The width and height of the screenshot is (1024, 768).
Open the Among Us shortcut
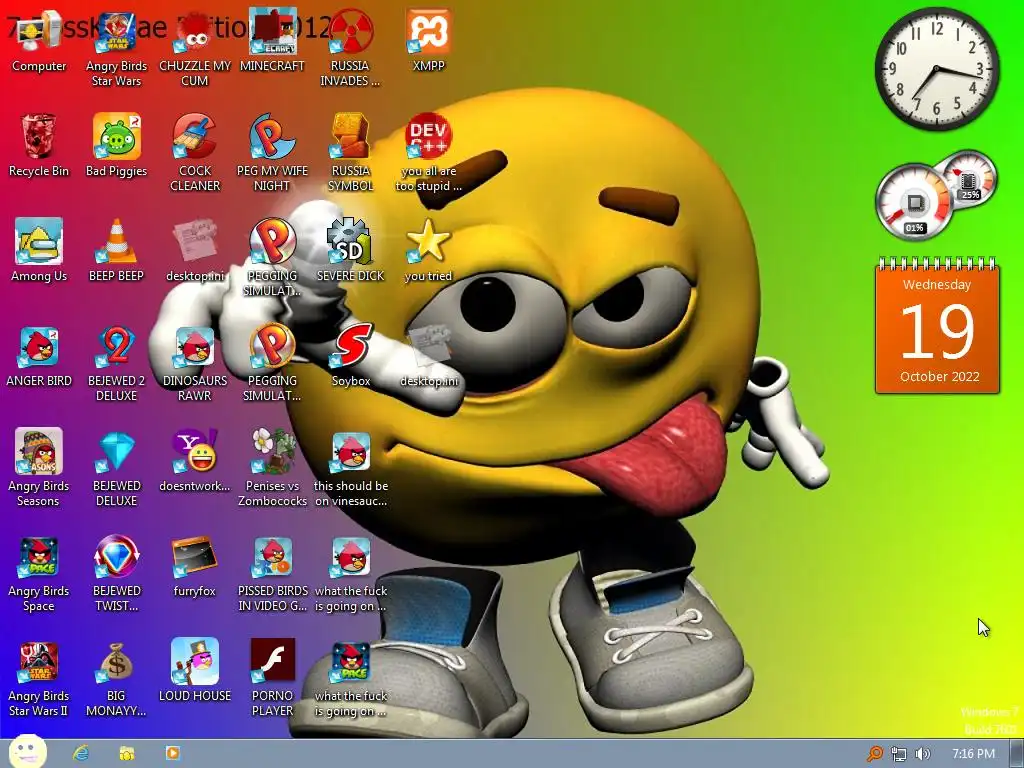point(39,251)
